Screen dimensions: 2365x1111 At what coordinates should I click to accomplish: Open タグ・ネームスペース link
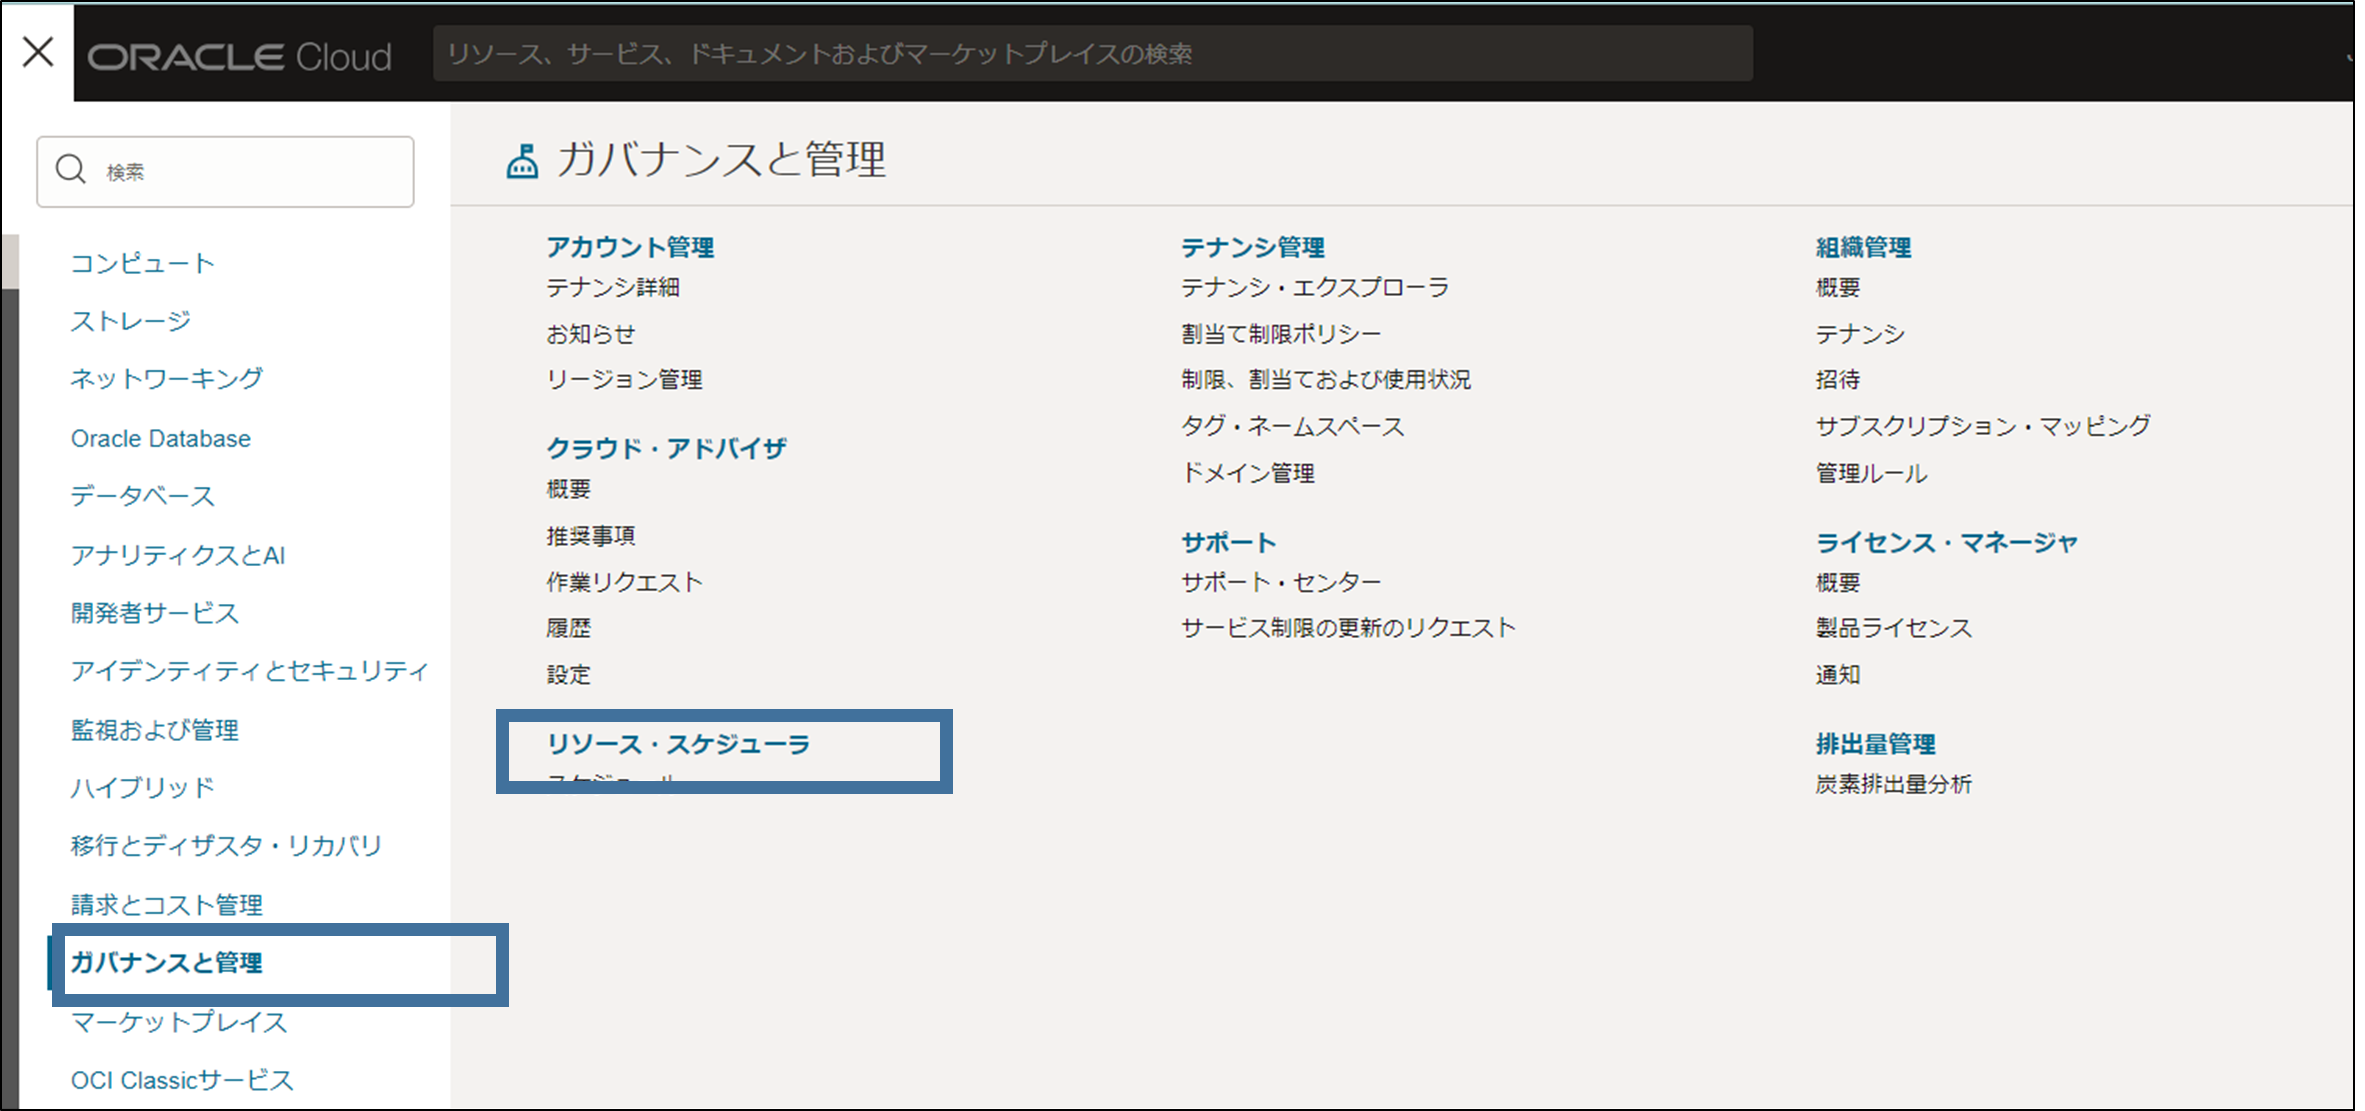pos(1292,427)
